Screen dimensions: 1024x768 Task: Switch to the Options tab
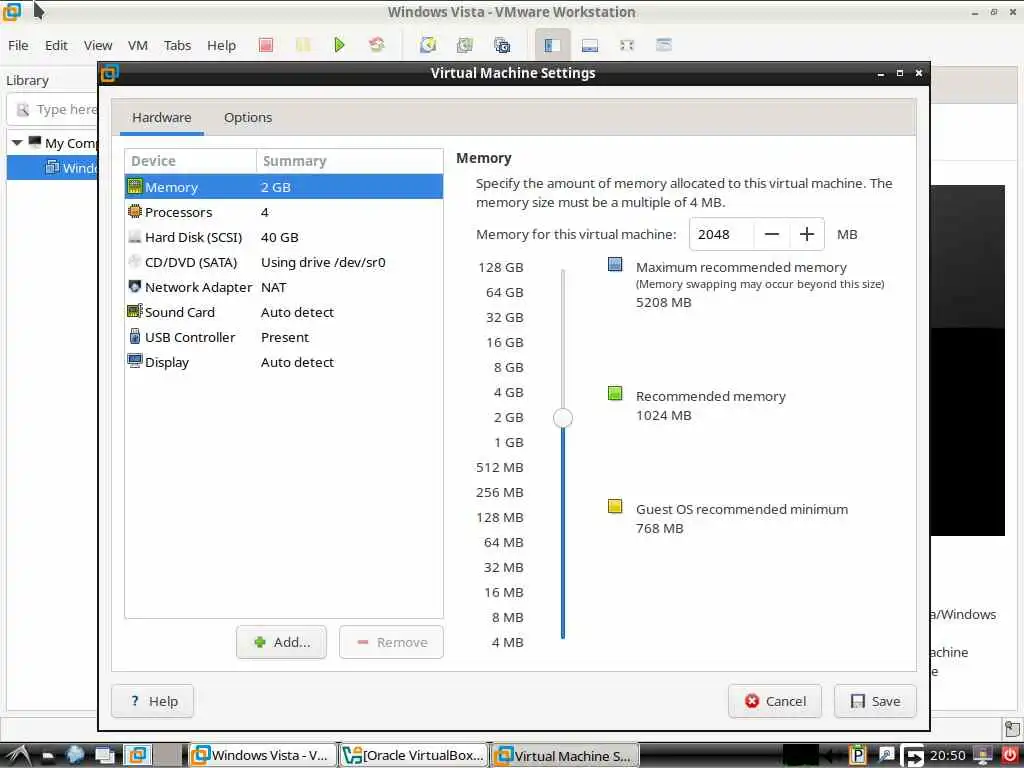[x=248, y=118]
